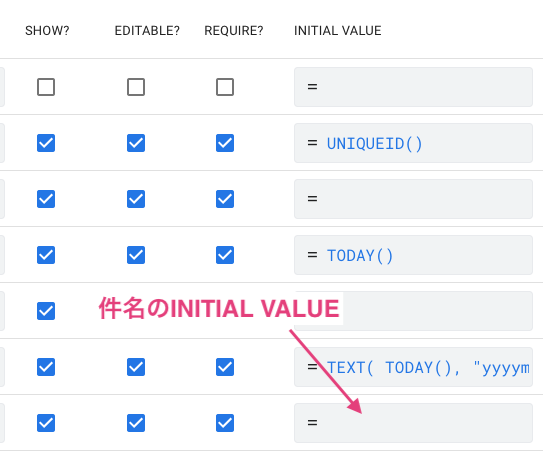The image size is (543, 451).
Task: Click the SHOW? column header
Action: [x=47, y=31]
